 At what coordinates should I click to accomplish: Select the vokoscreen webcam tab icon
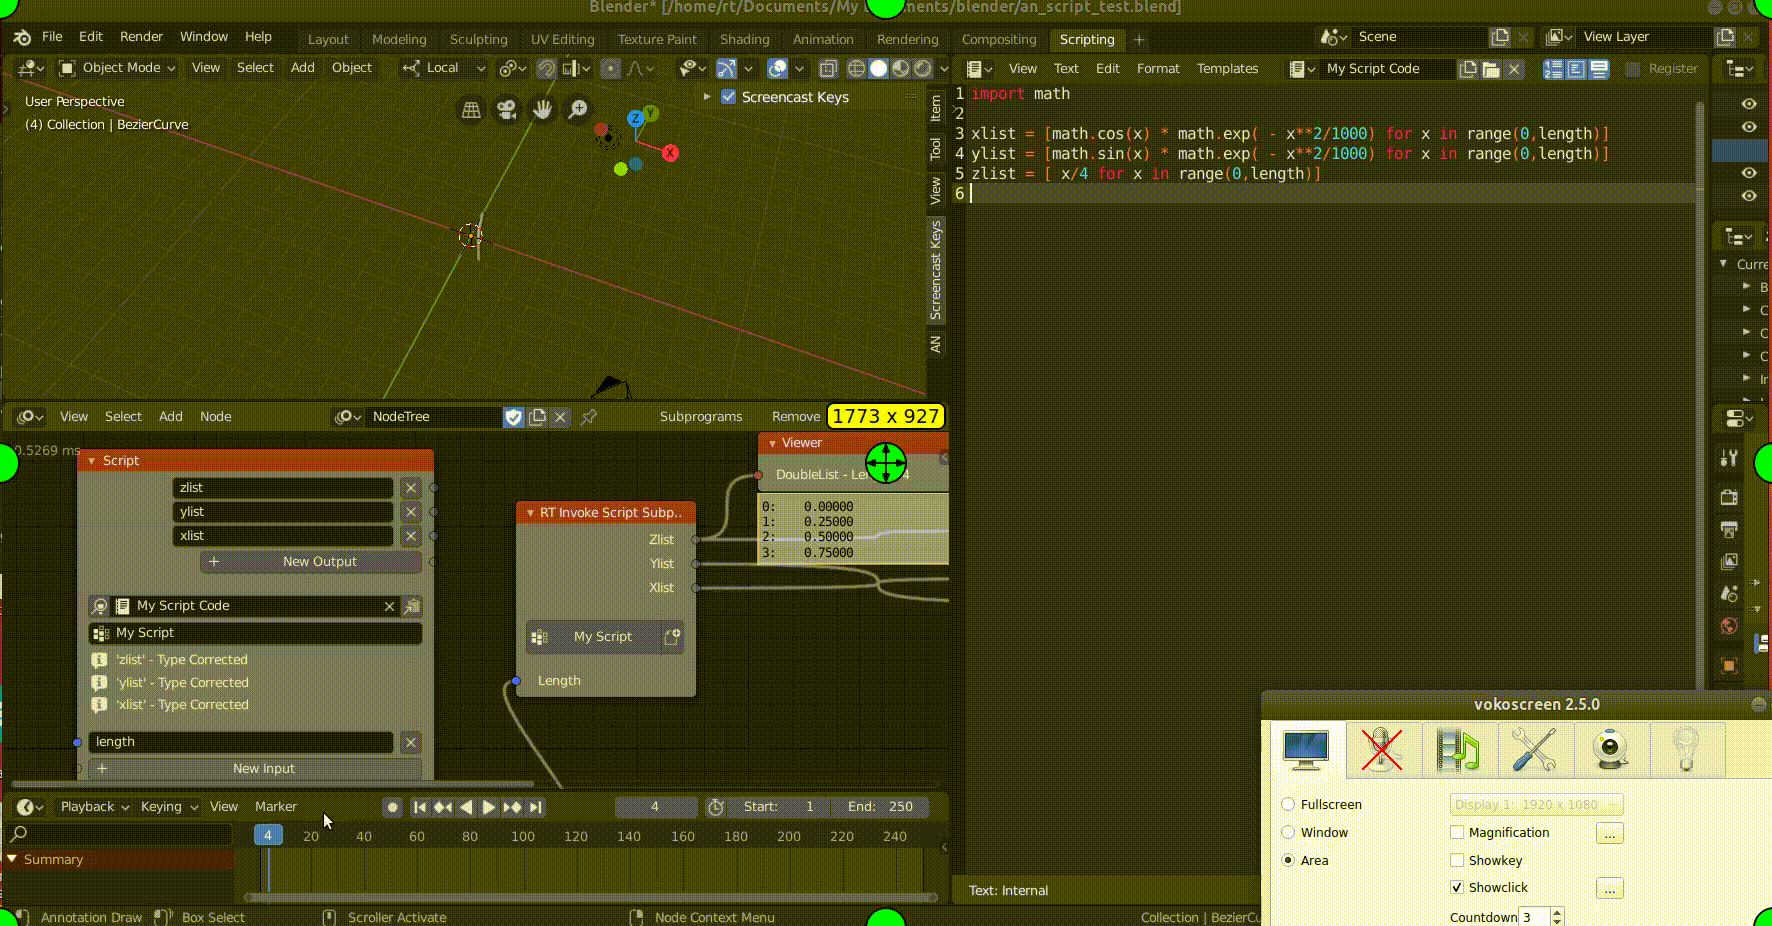(x=1610, y=750)
